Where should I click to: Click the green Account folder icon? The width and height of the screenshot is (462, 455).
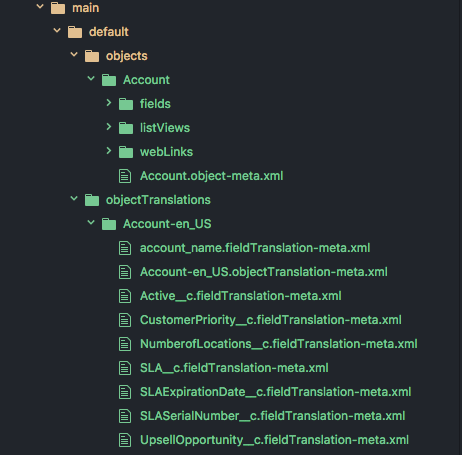(x=109, y=80)
